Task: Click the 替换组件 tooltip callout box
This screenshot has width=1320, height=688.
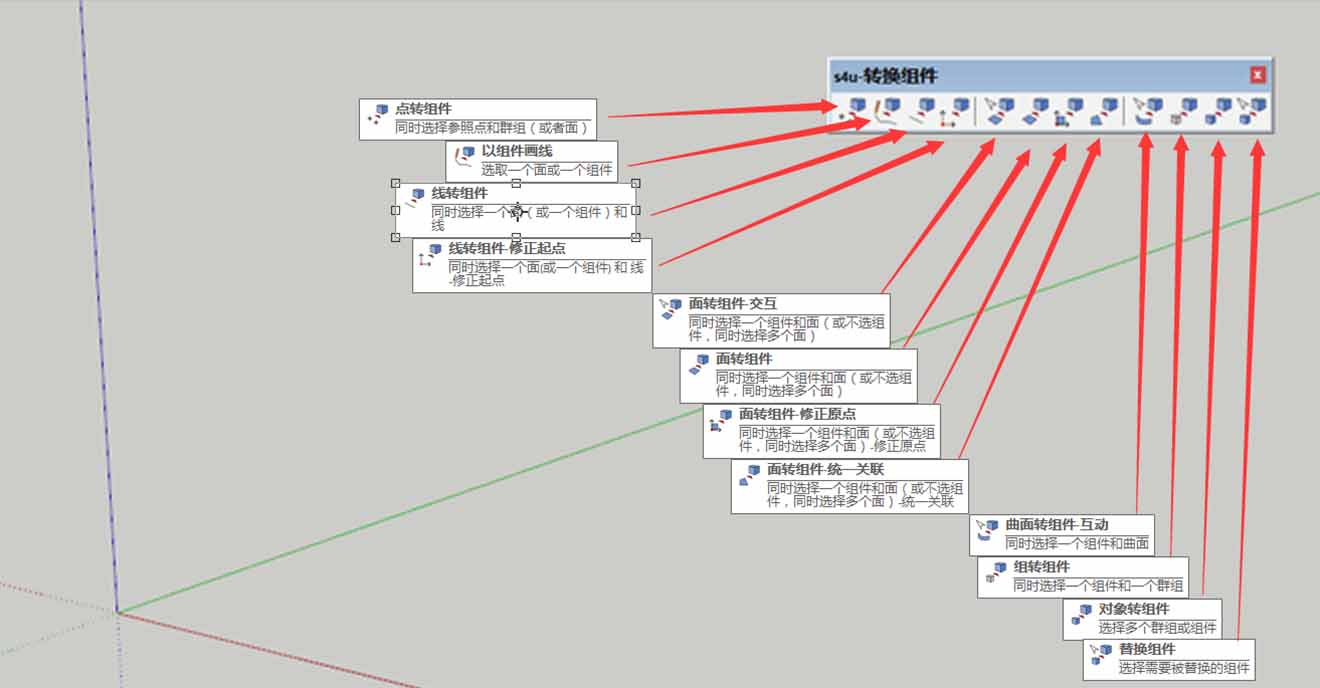Action: tap(1168, 657)
